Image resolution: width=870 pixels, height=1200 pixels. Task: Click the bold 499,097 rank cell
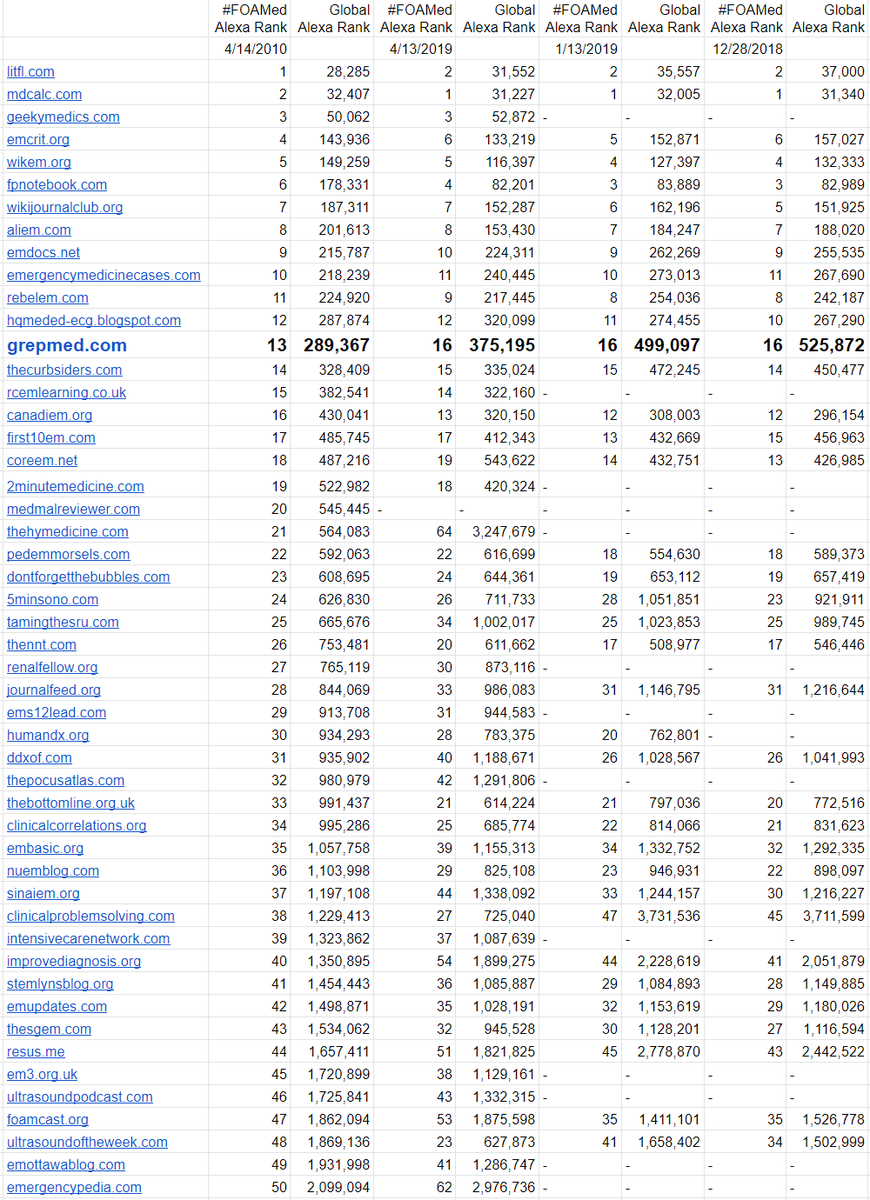[x=664, y=345]
